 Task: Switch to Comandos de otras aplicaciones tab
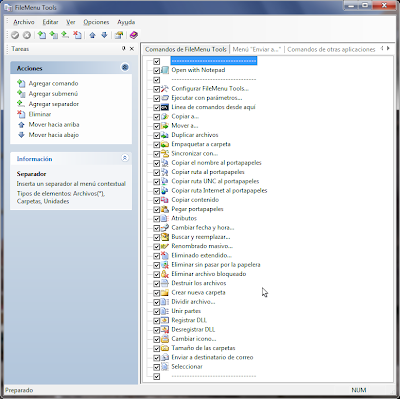coord(331,49)
